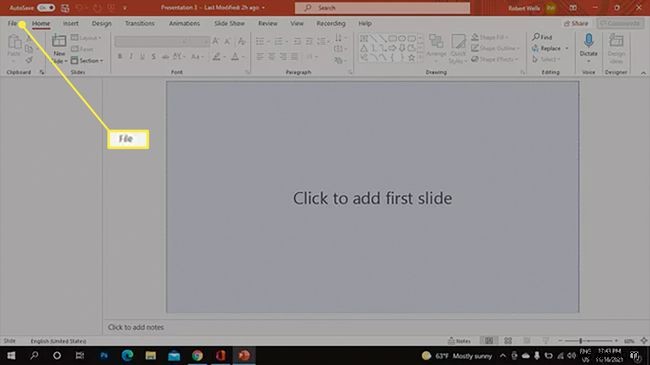This screenshot has width=650, height=365.
Task: Toggle text Shadow formatting
Action: coord(153,56)
